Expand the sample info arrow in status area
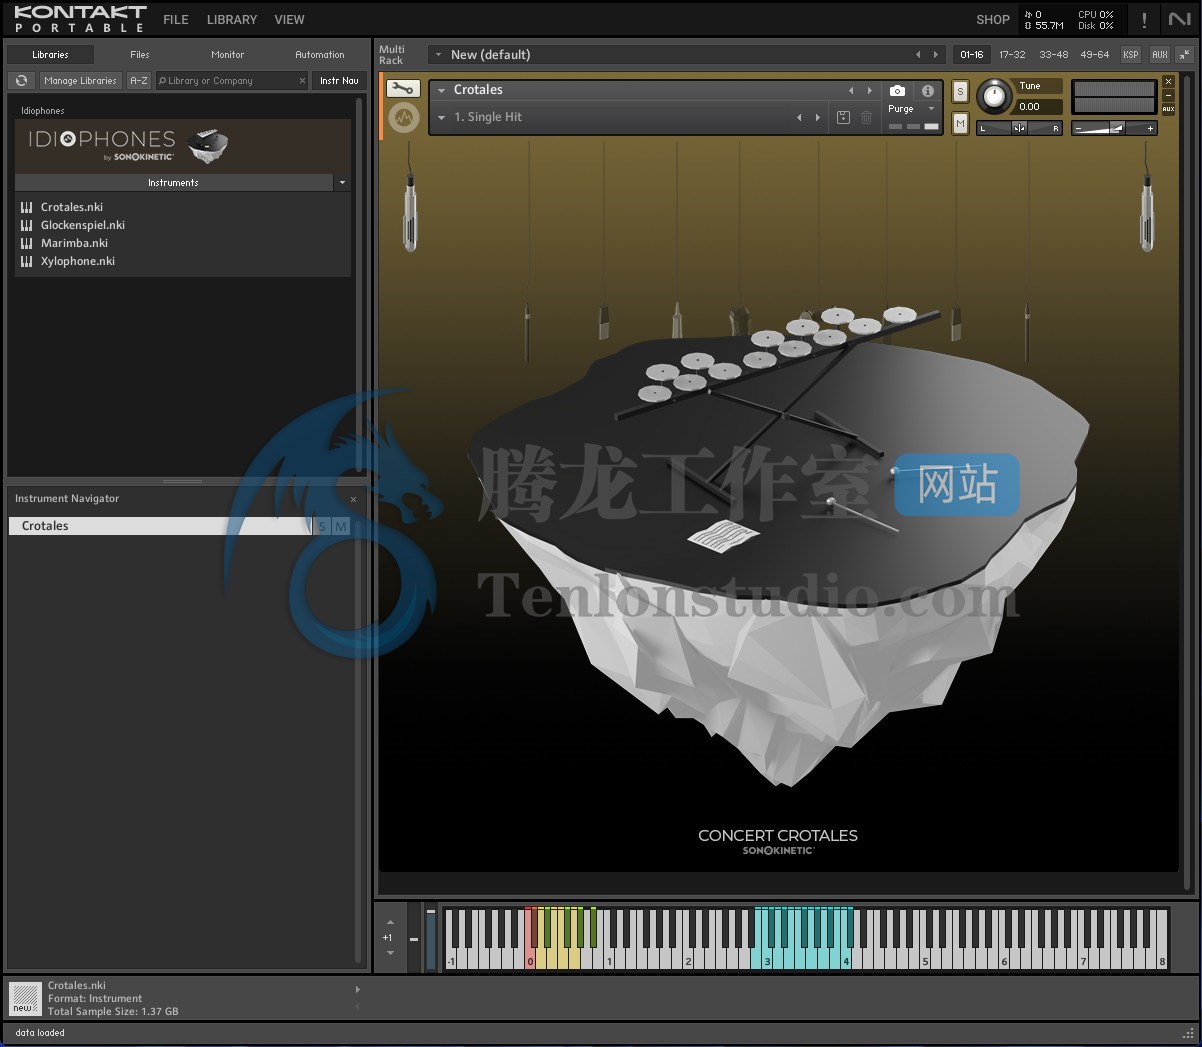The width and height of the screenshot is (1202, 1047). point(357,990)
